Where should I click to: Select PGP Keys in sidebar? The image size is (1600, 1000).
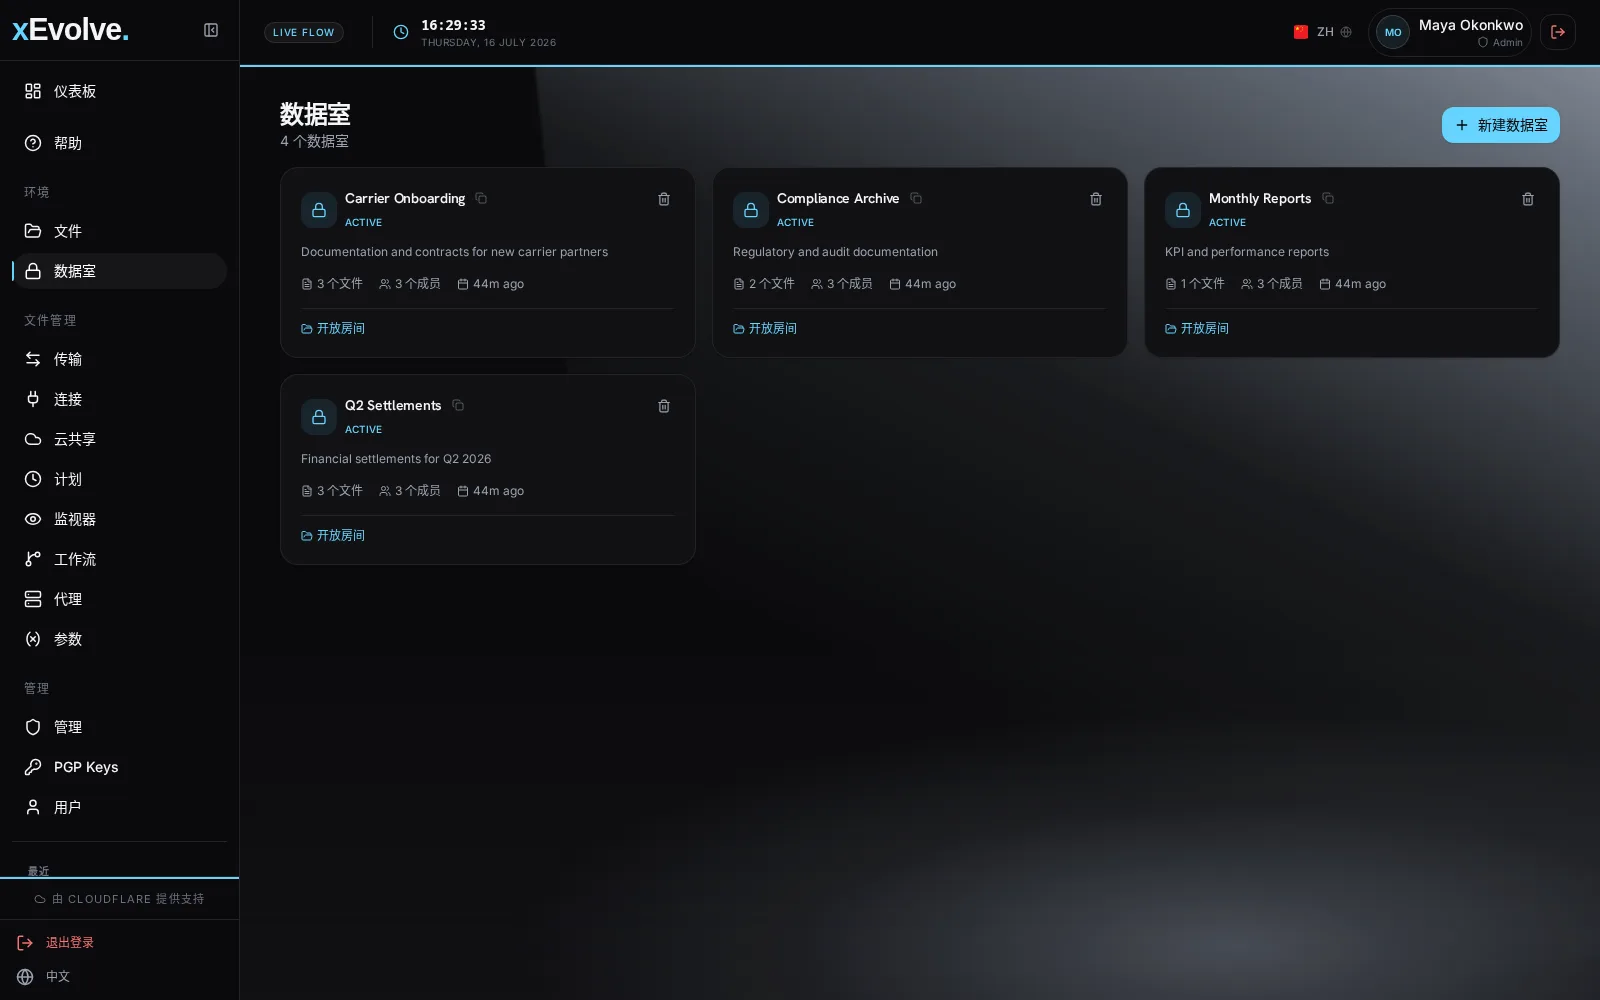coord(120,767)
